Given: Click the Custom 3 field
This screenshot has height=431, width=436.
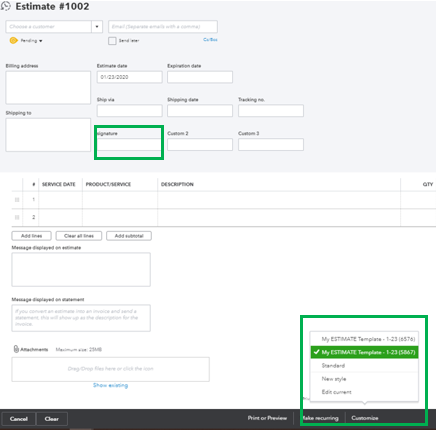Looking at the screenshot, I should (x=271, y=145).
